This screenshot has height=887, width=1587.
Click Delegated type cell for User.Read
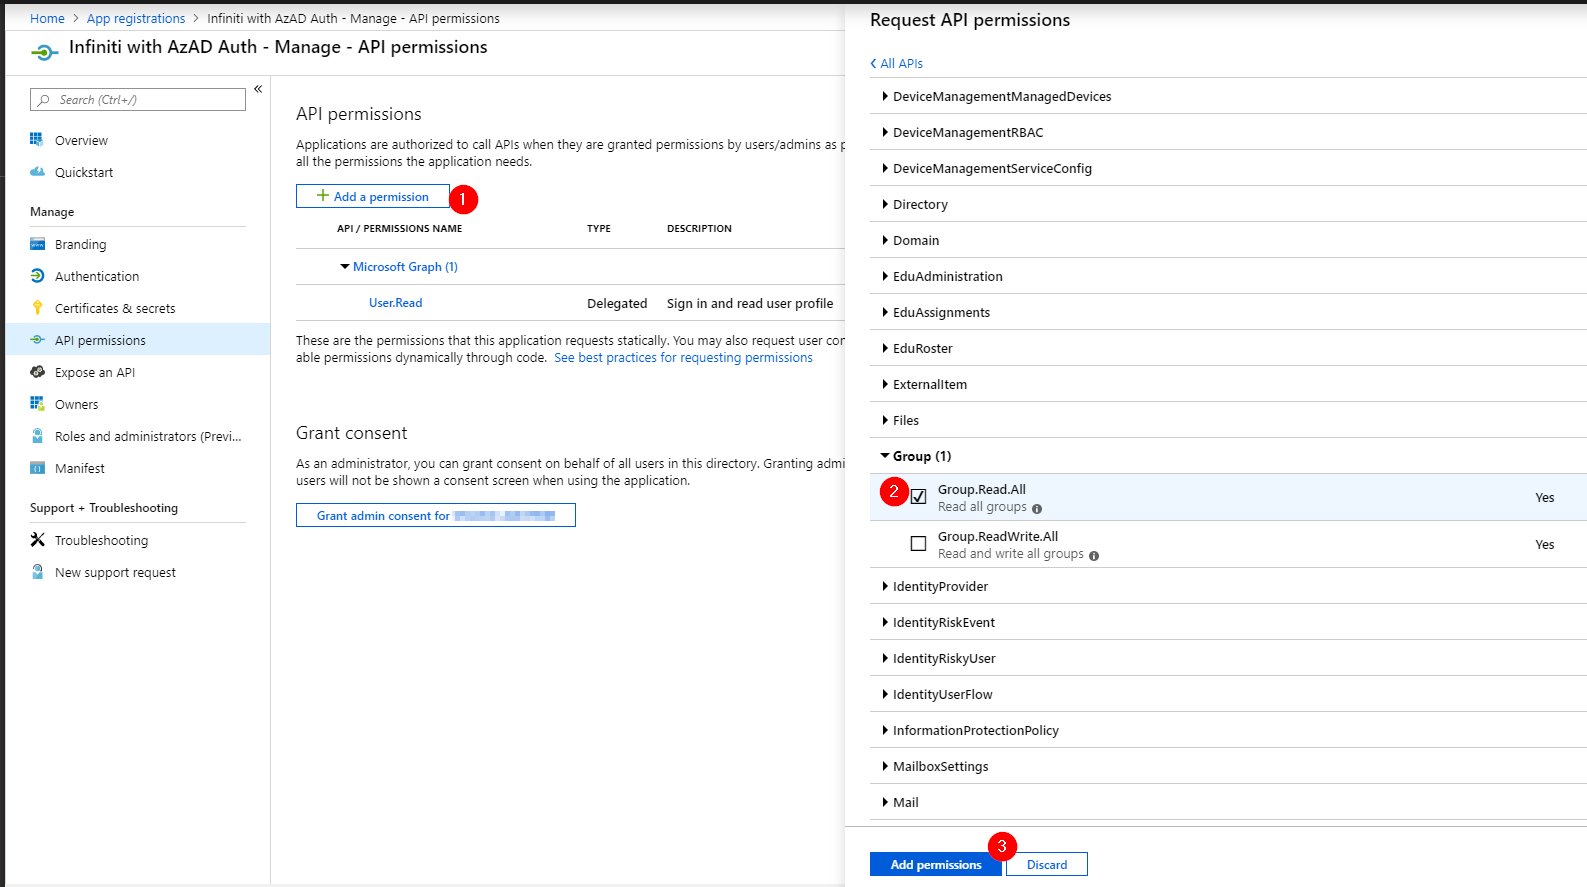[617, 303]
